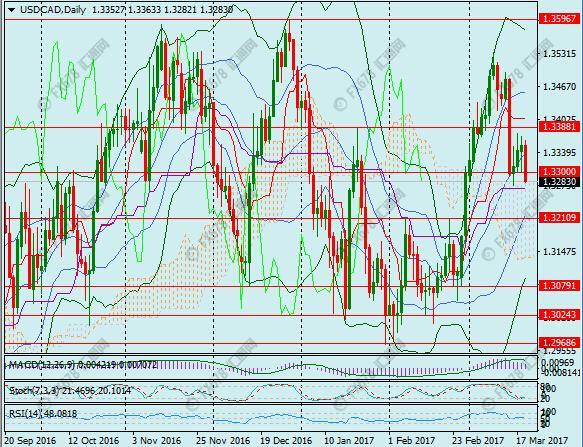Select the 1.29686 support level label

[x=560, y=343]
